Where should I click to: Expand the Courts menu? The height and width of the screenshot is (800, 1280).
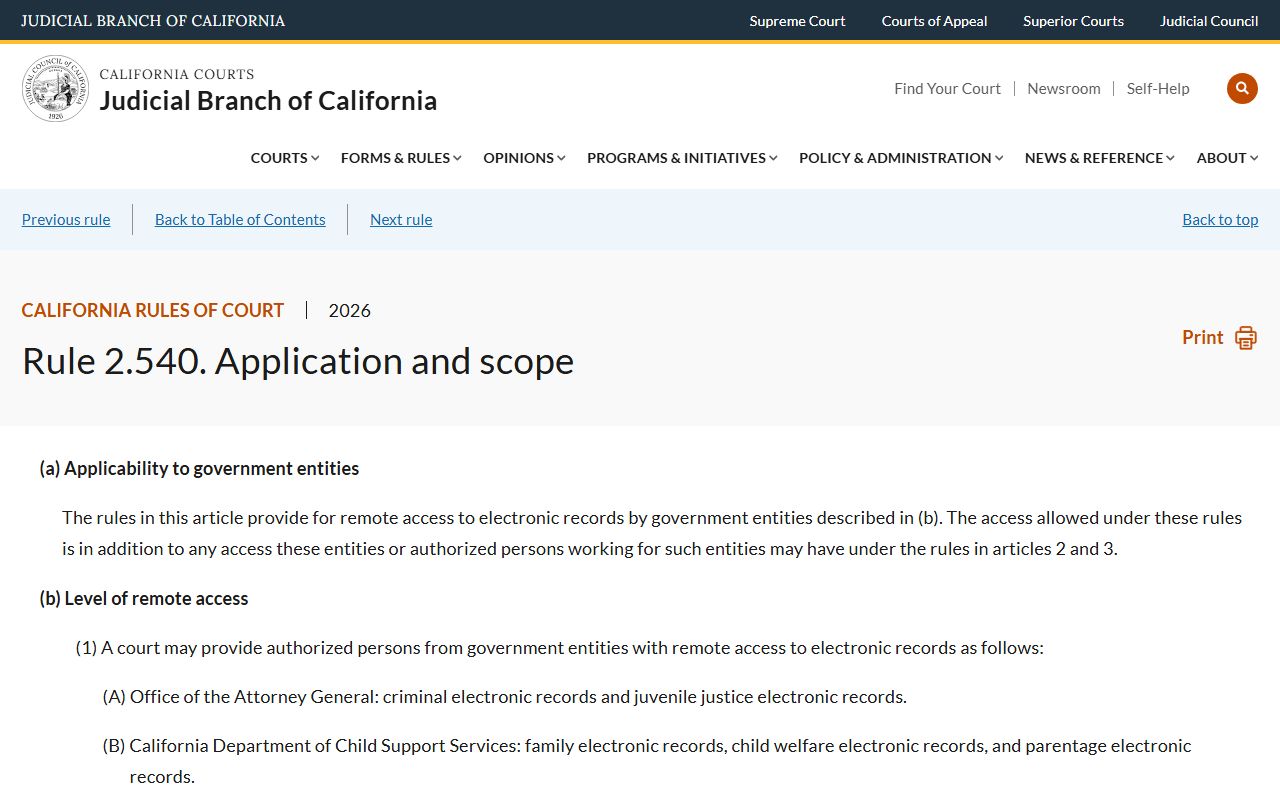[285, 158]
